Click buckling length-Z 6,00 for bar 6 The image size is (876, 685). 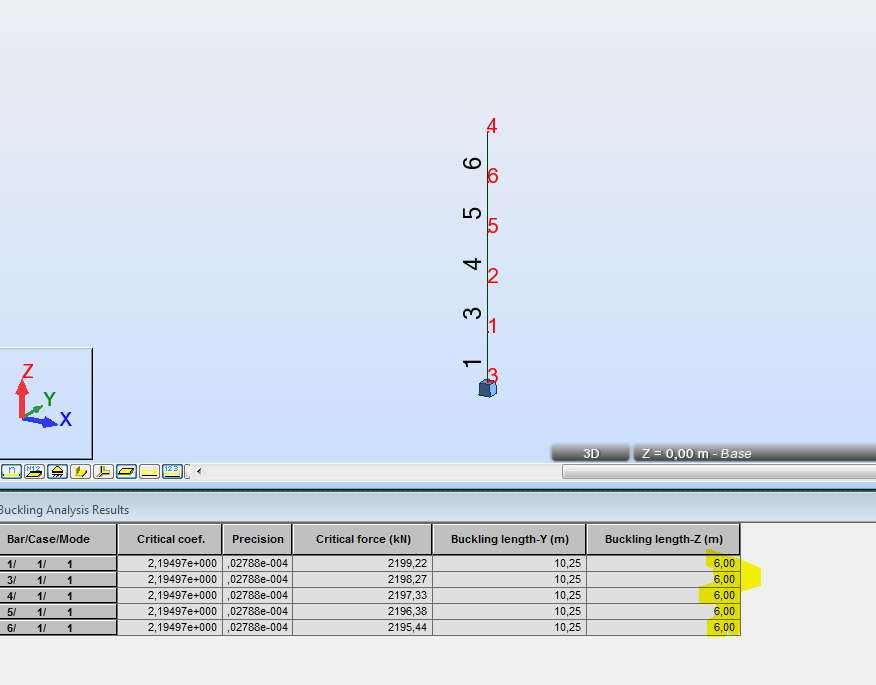tap(664, 627)
